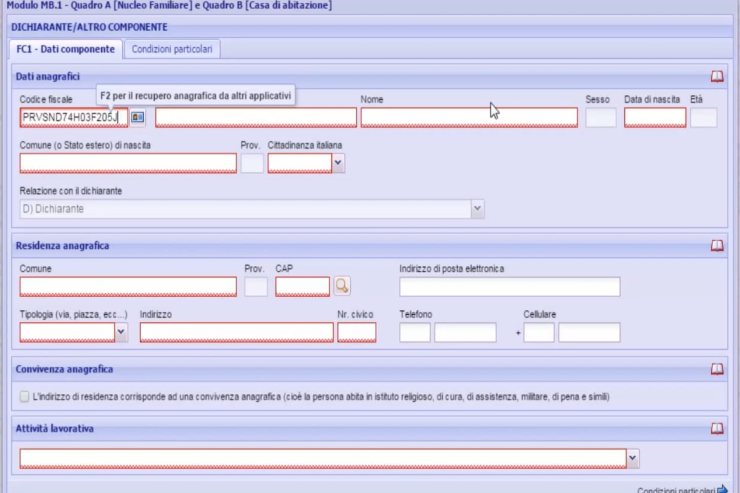Open help book icon for Attività lavorativa

[716, 428]
